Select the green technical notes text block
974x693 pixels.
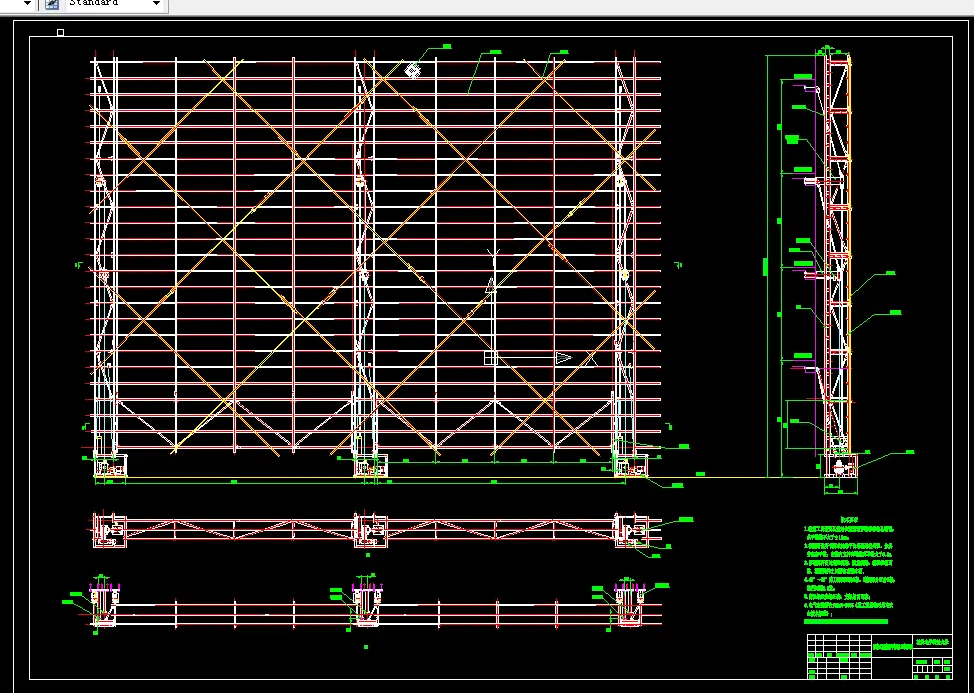point(849,566)
